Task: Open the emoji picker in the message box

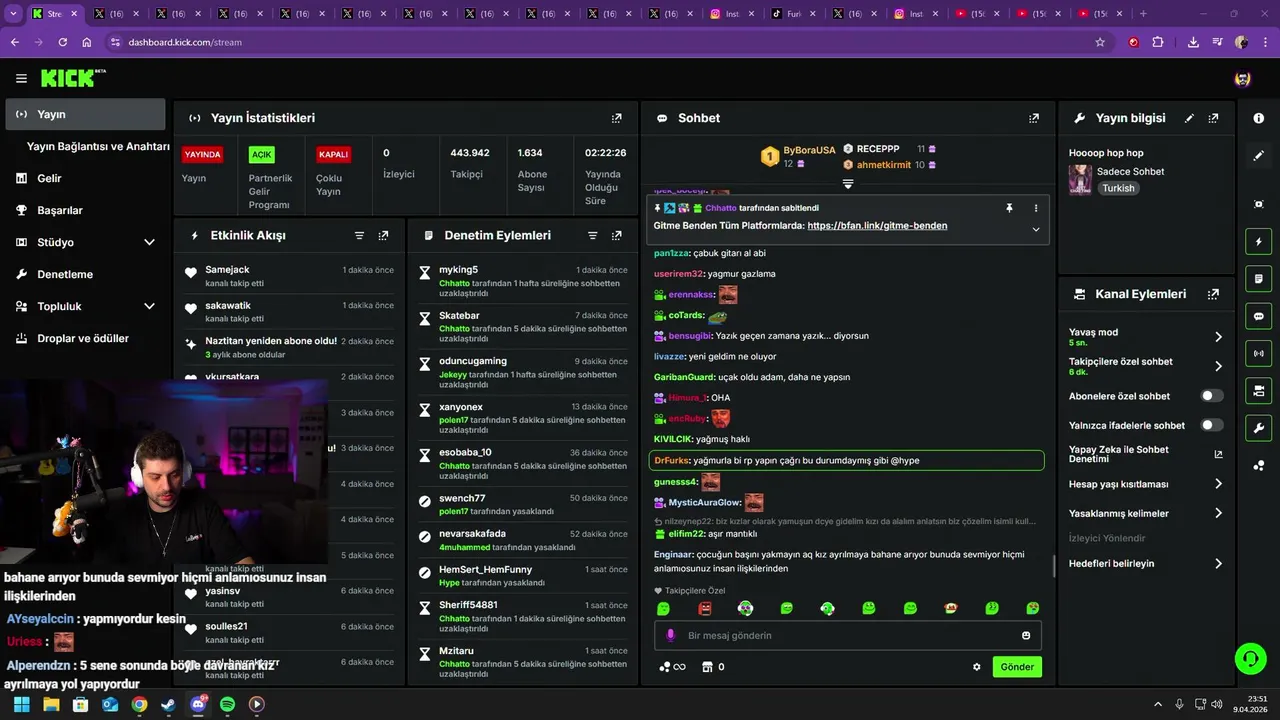Action: click(1026, 636)
